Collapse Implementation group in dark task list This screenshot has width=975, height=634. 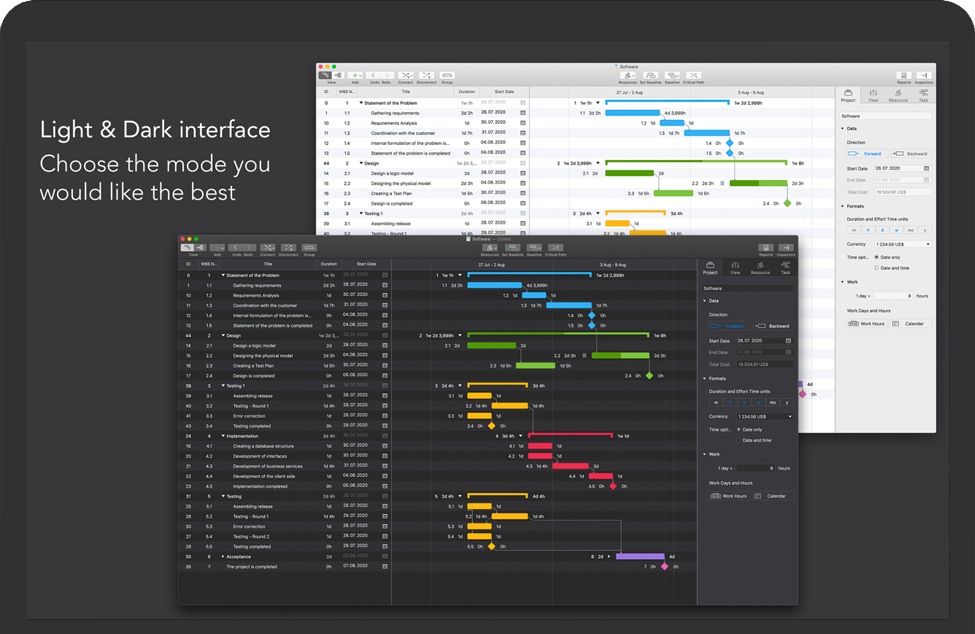tap(224, 436)
